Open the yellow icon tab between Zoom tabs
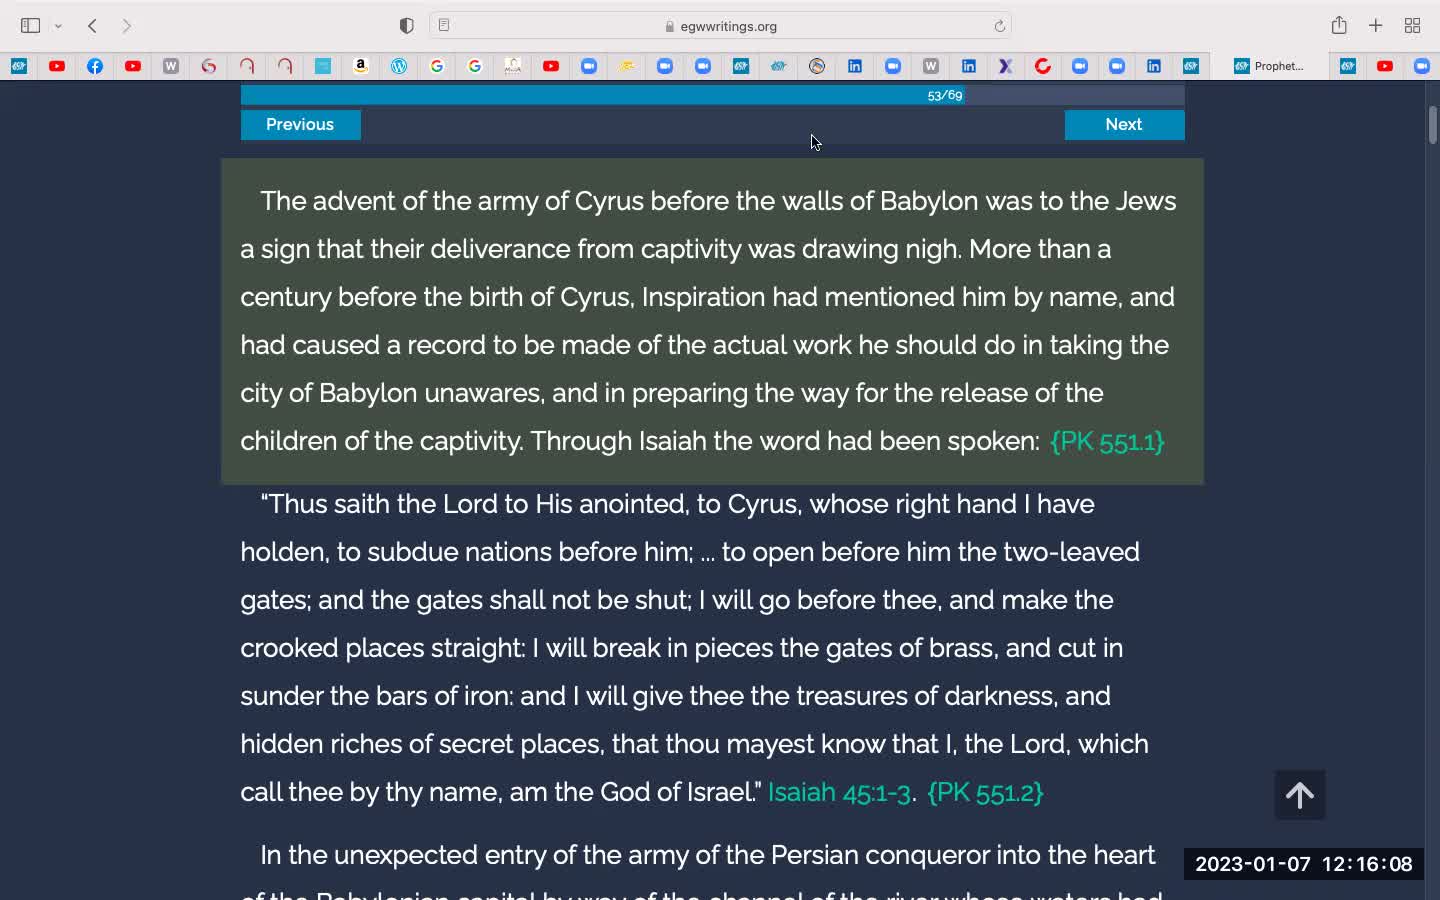Screen dimensions: 1440x900 pyautogui.click(x=627, y=66)
